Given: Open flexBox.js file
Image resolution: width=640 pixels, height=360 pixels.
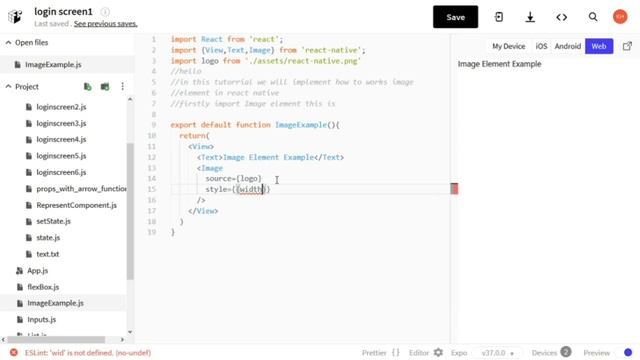Looking at the screenshot, I should click(x=43, y=287).
